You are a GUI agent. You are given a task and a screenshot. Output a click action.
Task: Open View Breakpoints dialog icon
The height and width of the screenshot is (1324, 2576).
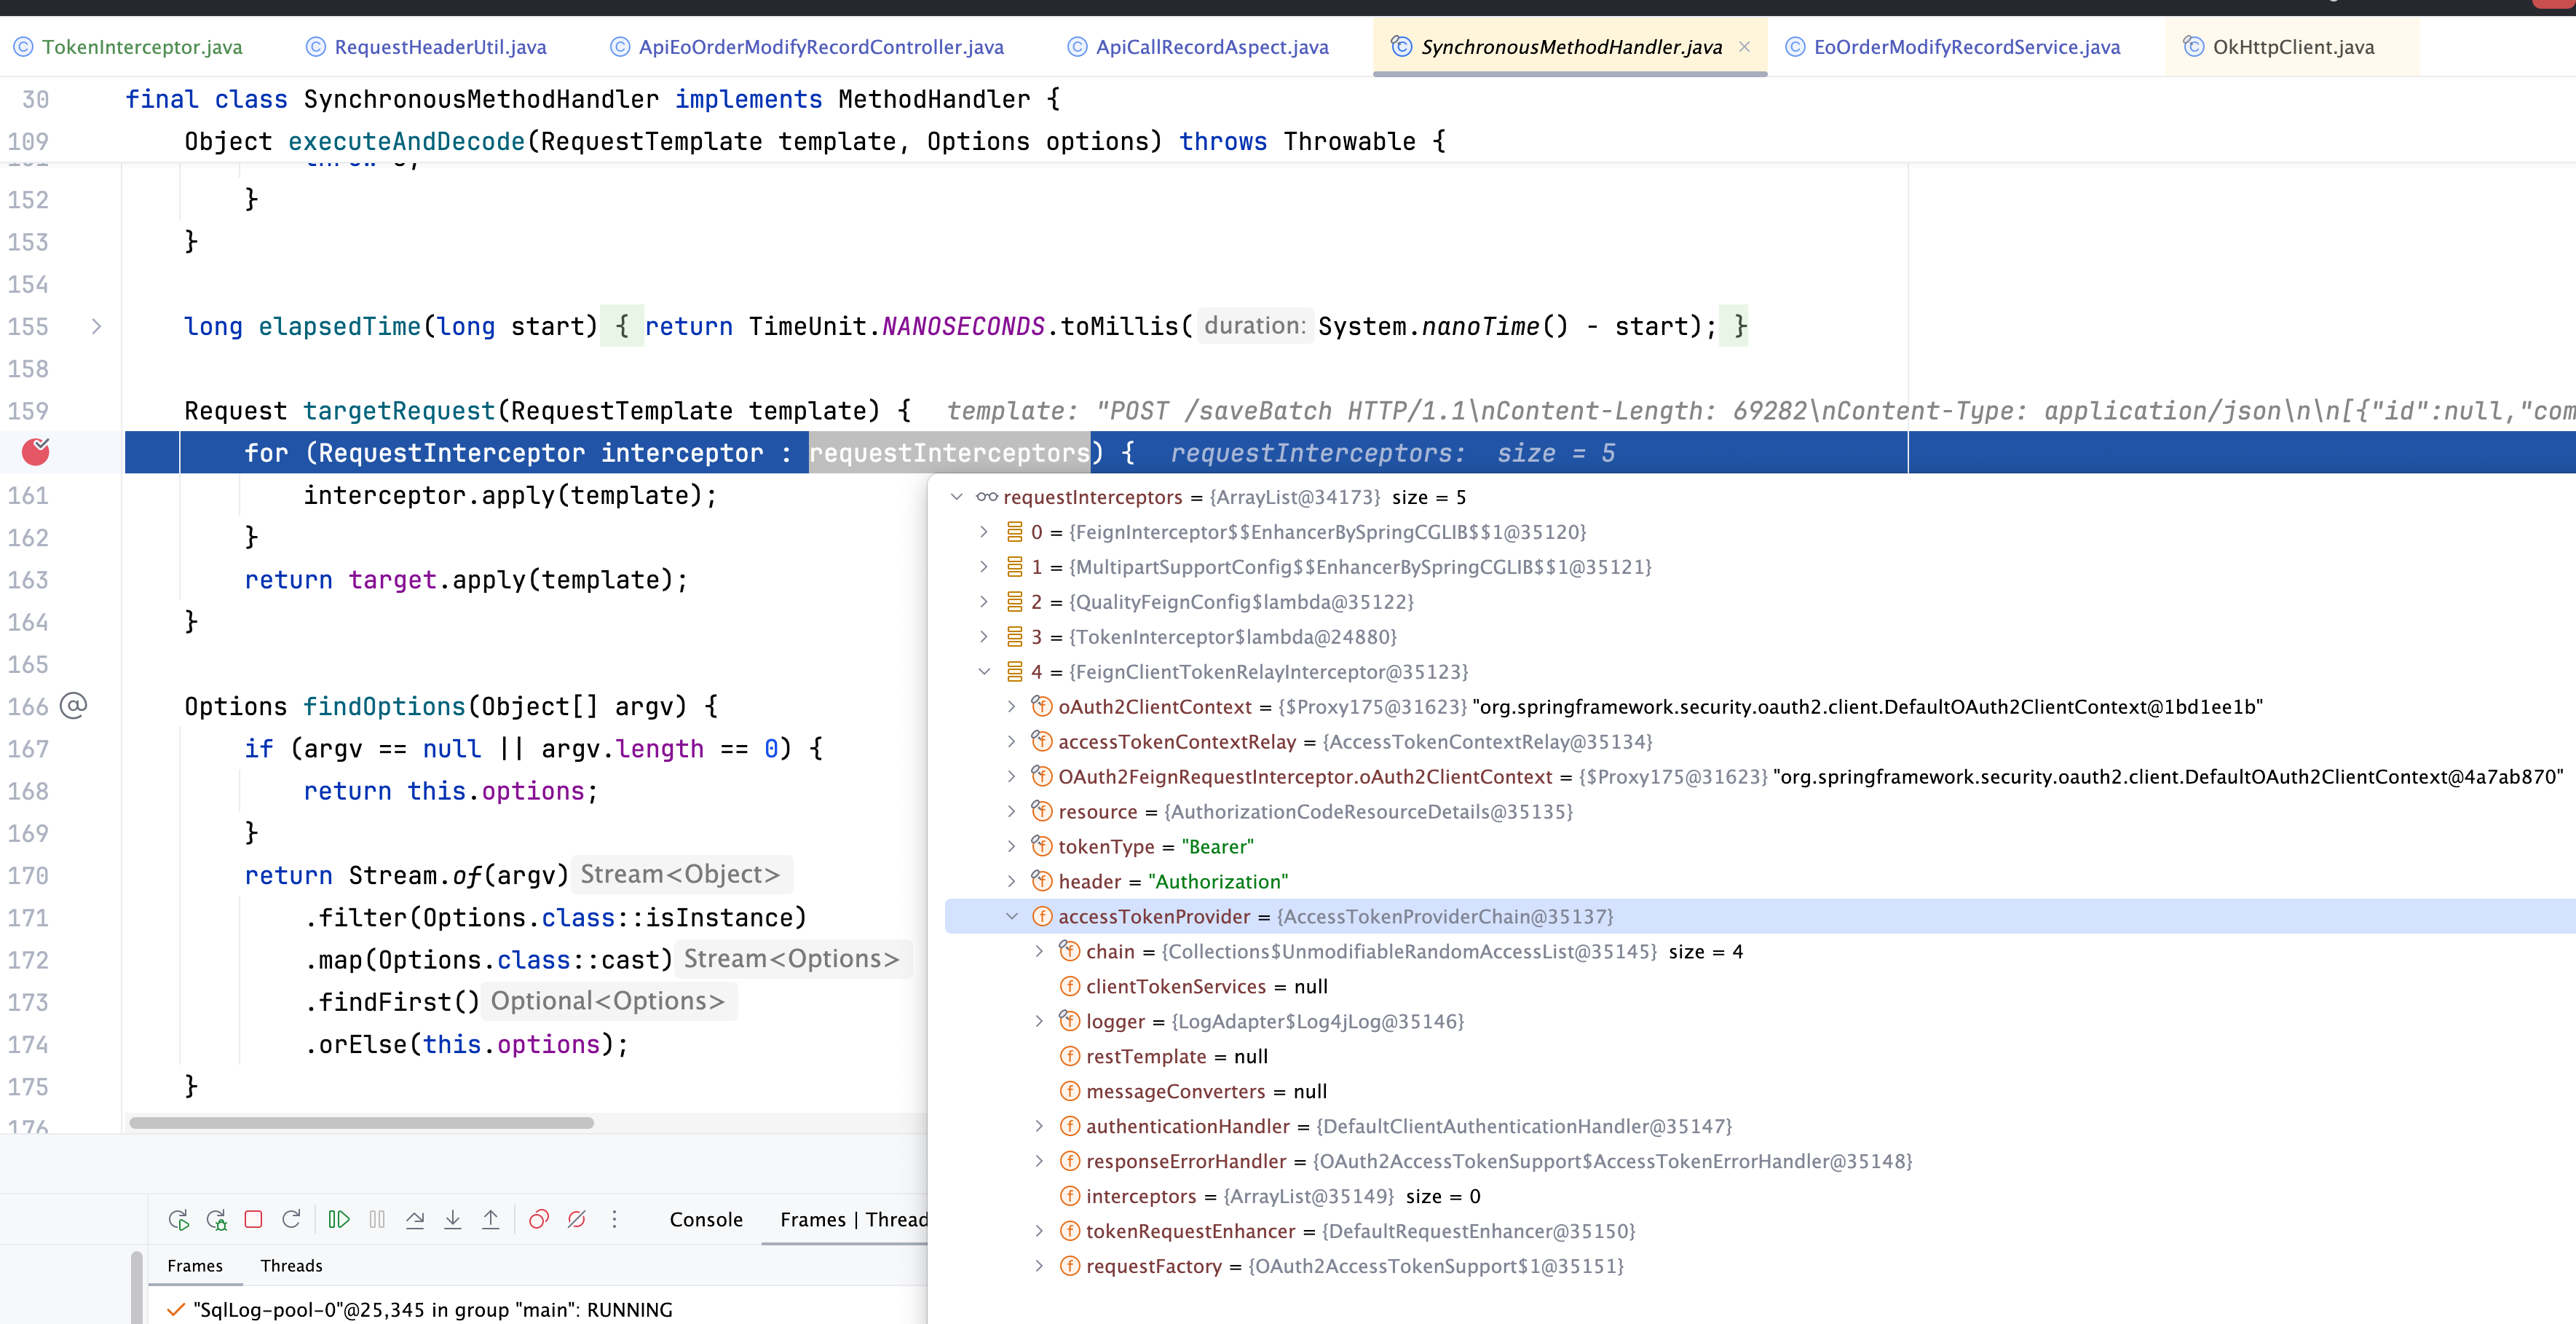pos(539,1219)
